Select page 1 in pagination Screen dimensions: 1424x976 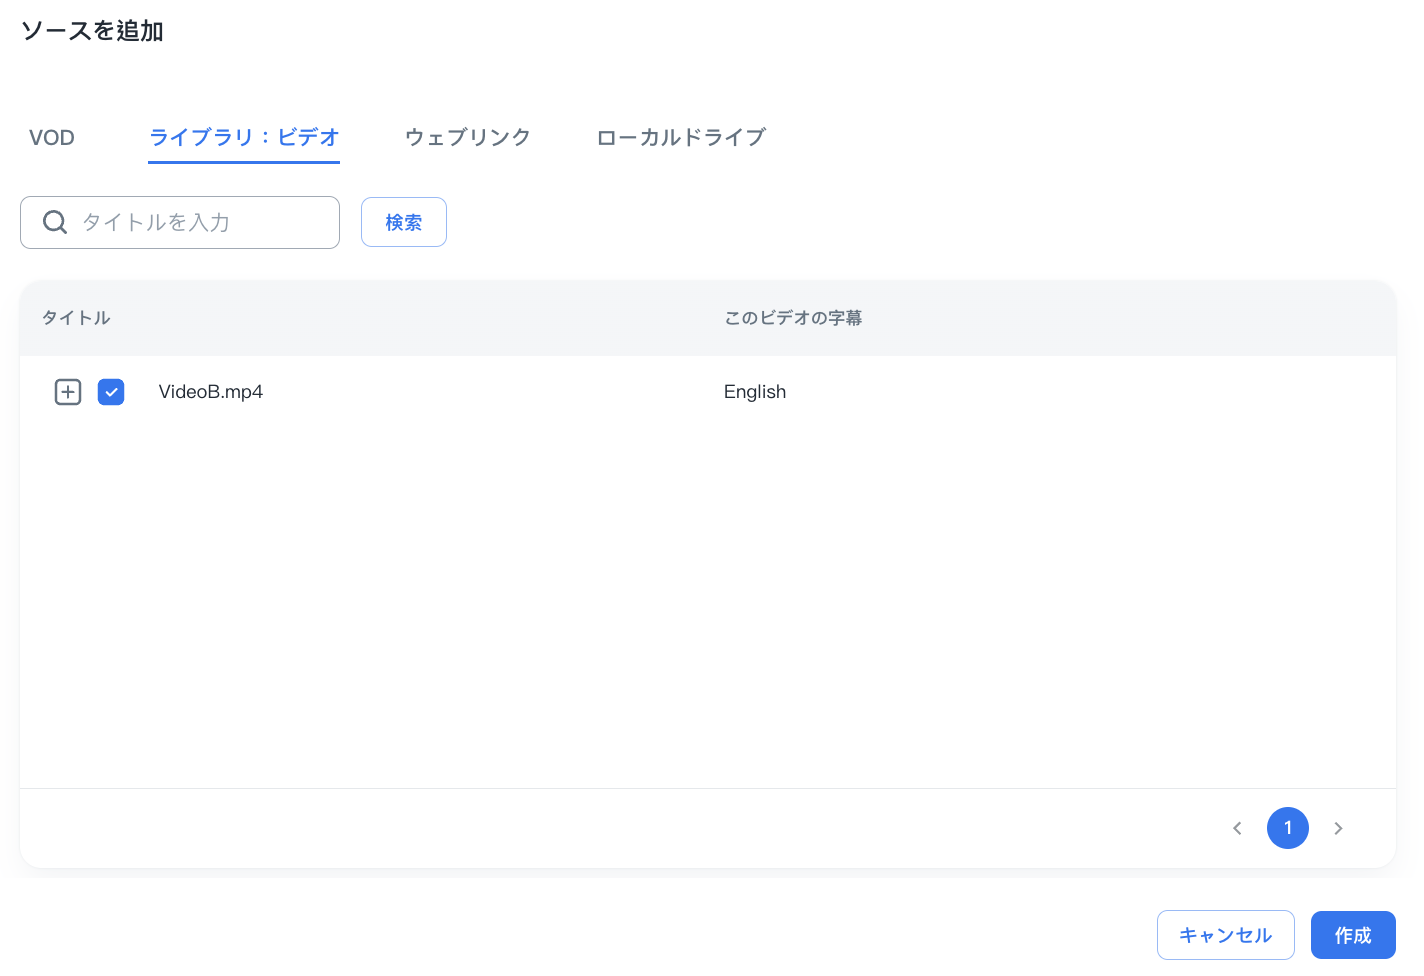click(x=1287, y=828)
